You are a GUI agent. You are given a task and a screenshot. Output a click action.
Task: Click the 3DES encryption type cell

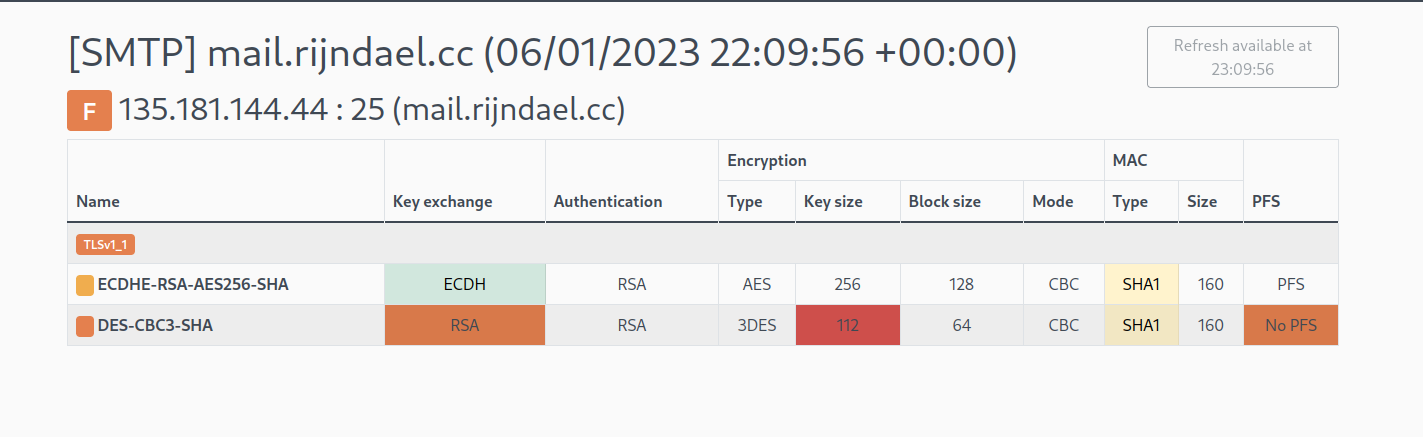click(756, 326)
